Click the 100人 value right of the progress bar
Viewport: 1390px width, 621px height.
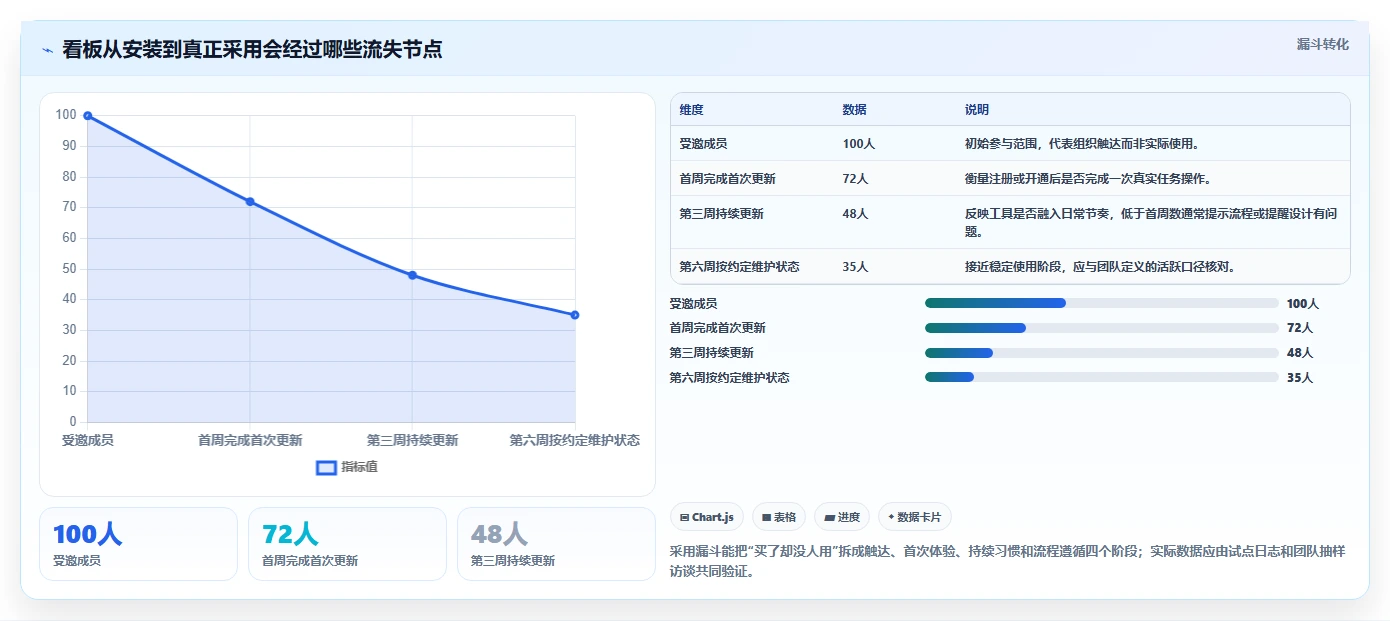click(x=1302, y=304)
